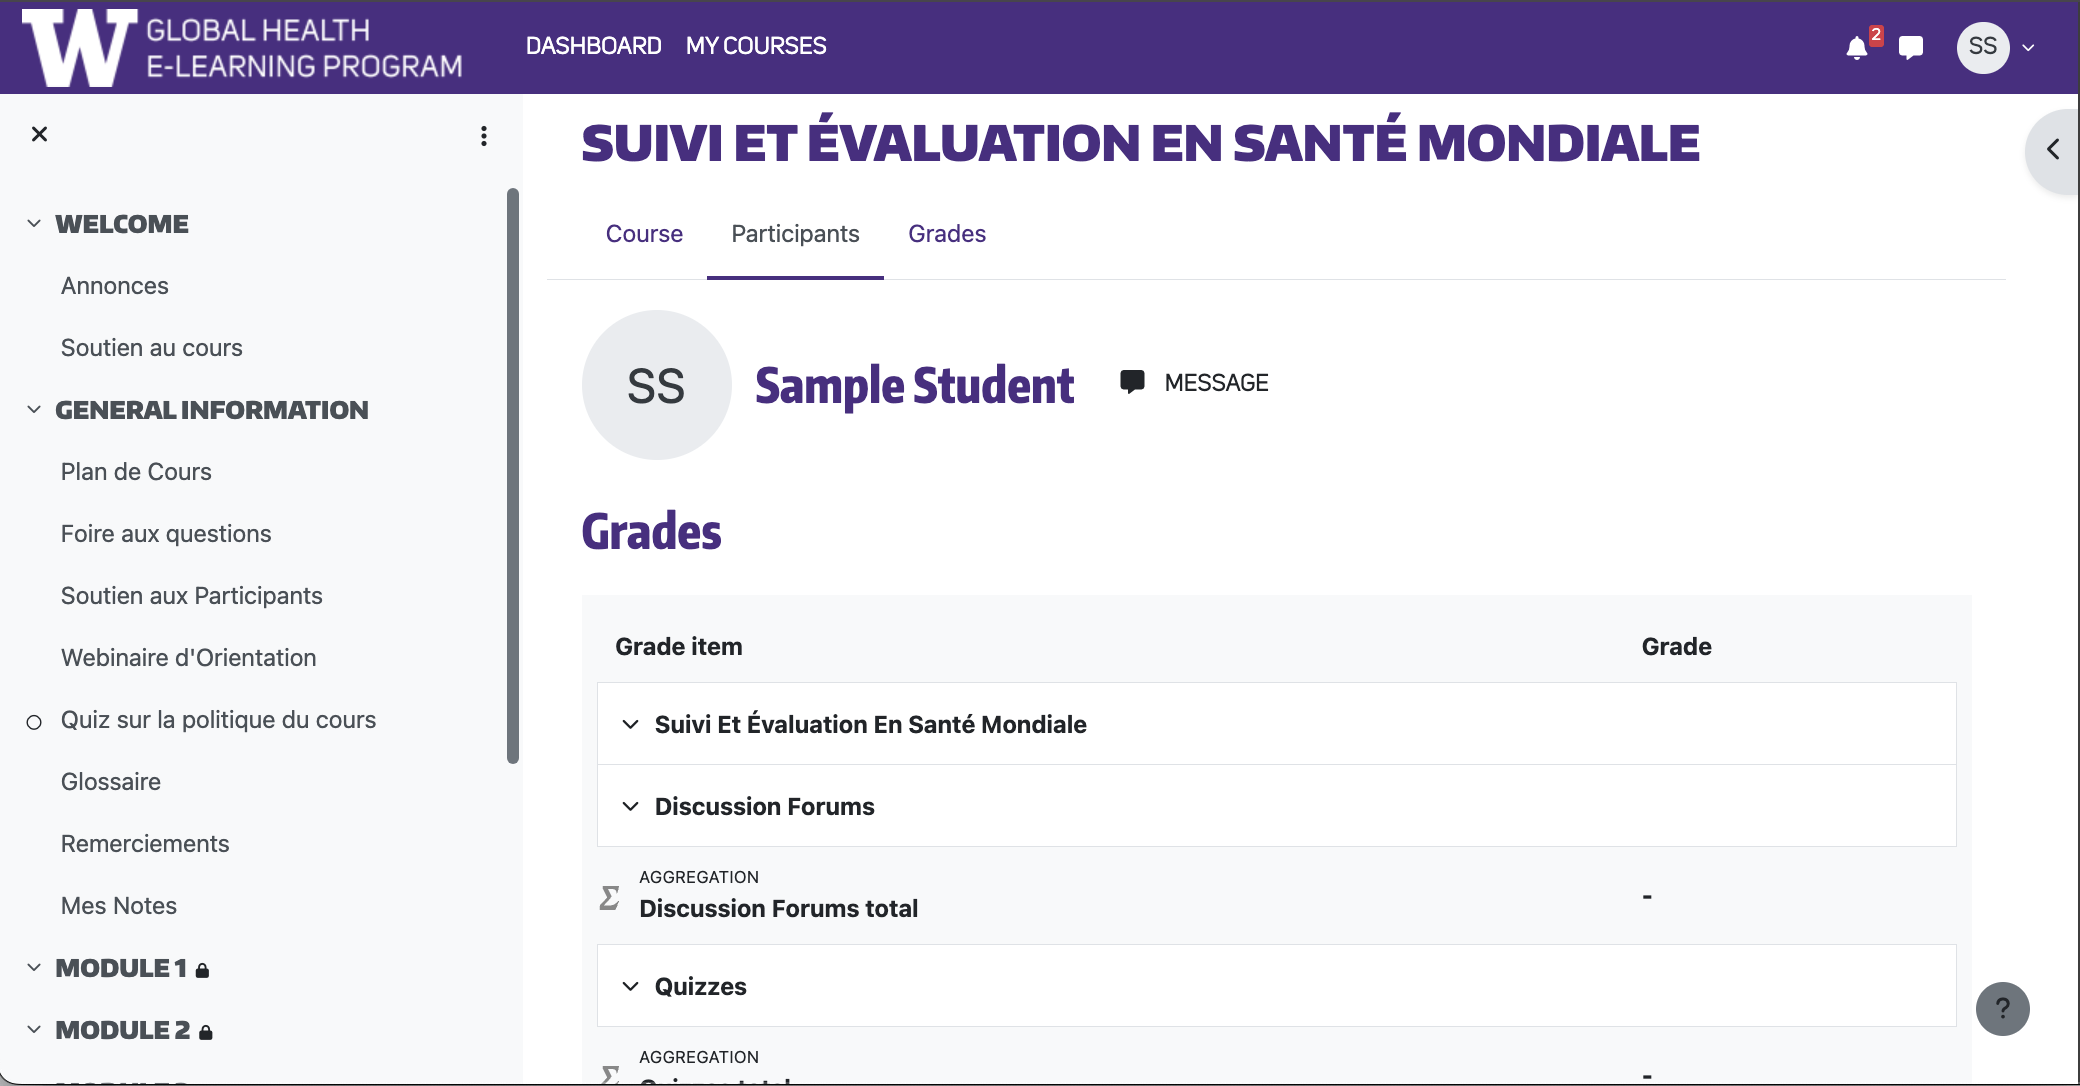Click the University of Washington W logo

tap(80, 47)
